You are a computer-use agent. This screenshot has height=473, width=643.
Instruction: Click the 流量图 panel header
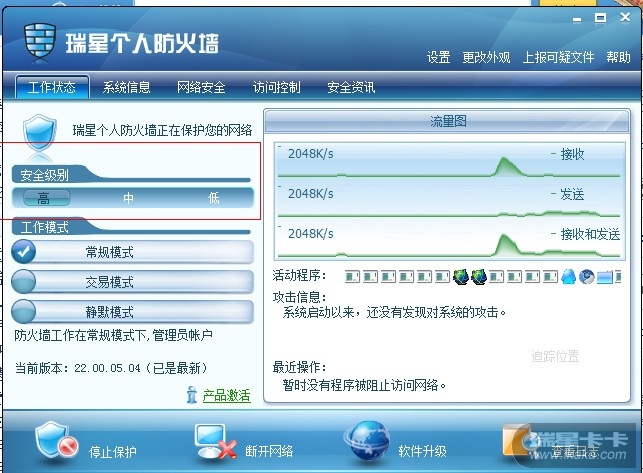[x=447, y=121]
